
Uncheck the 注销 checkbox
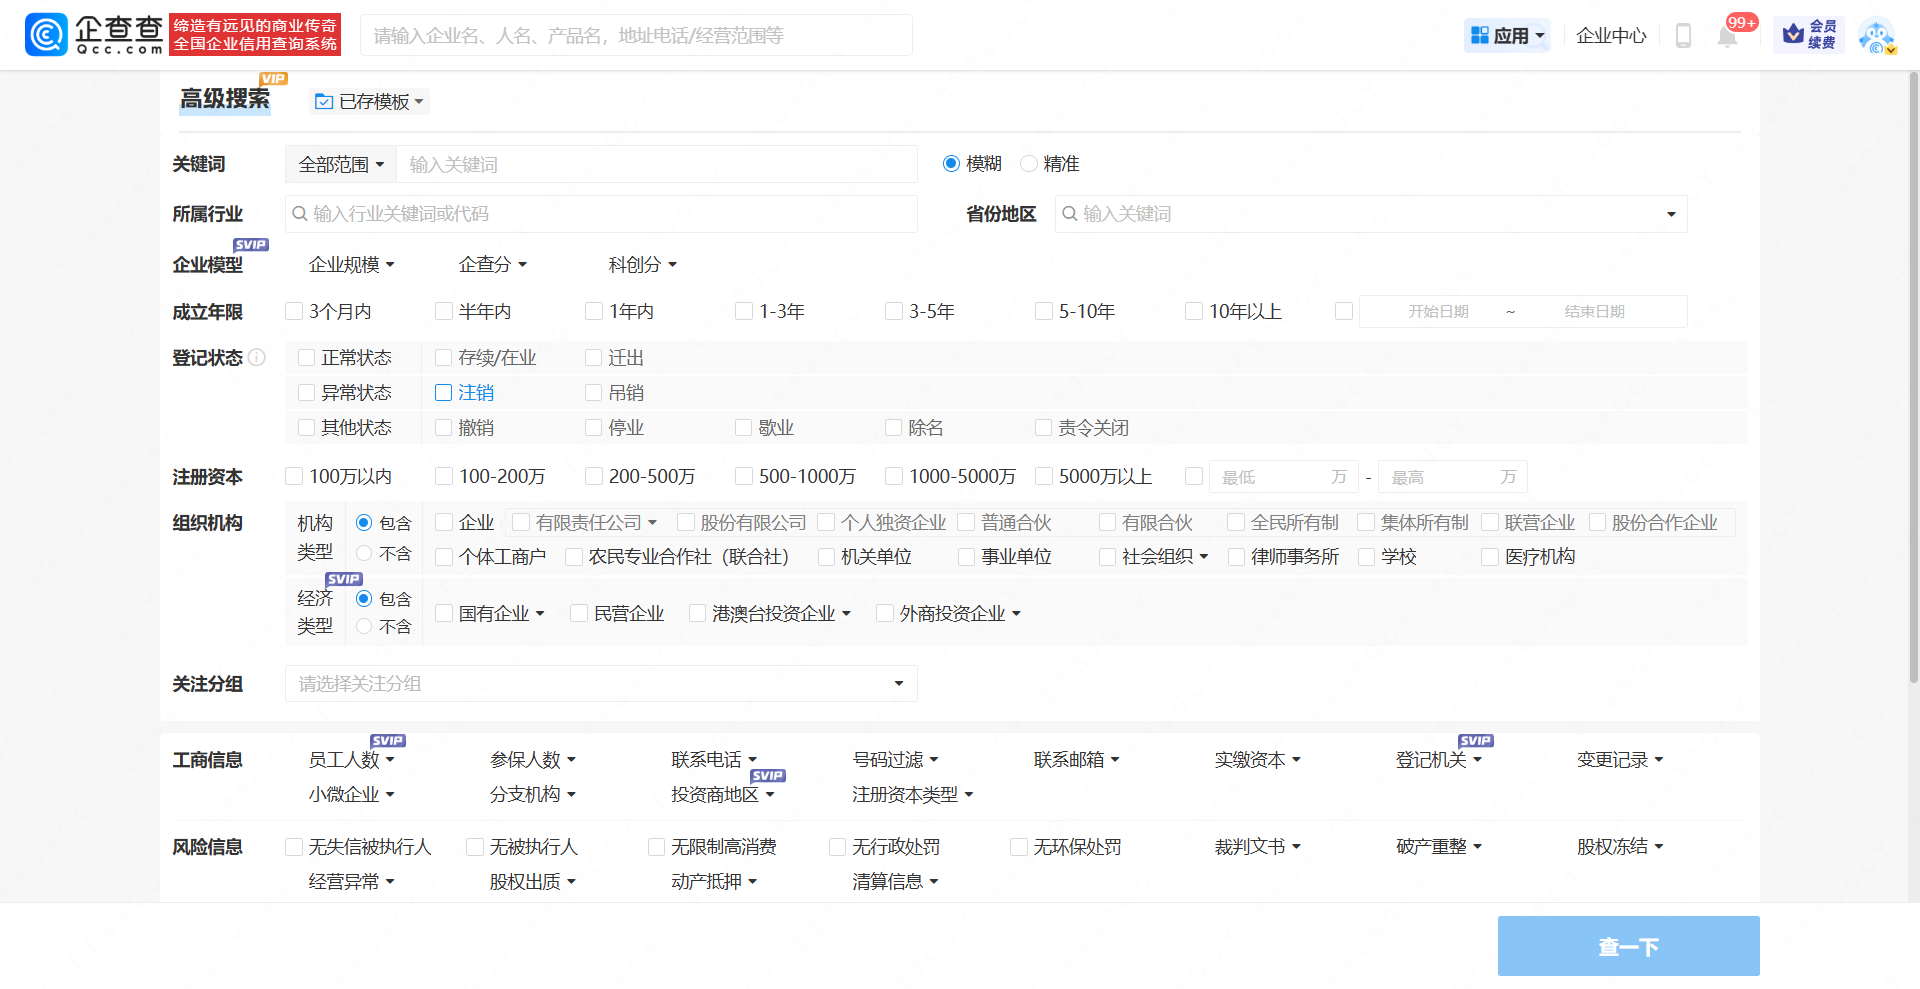point(443,392)
